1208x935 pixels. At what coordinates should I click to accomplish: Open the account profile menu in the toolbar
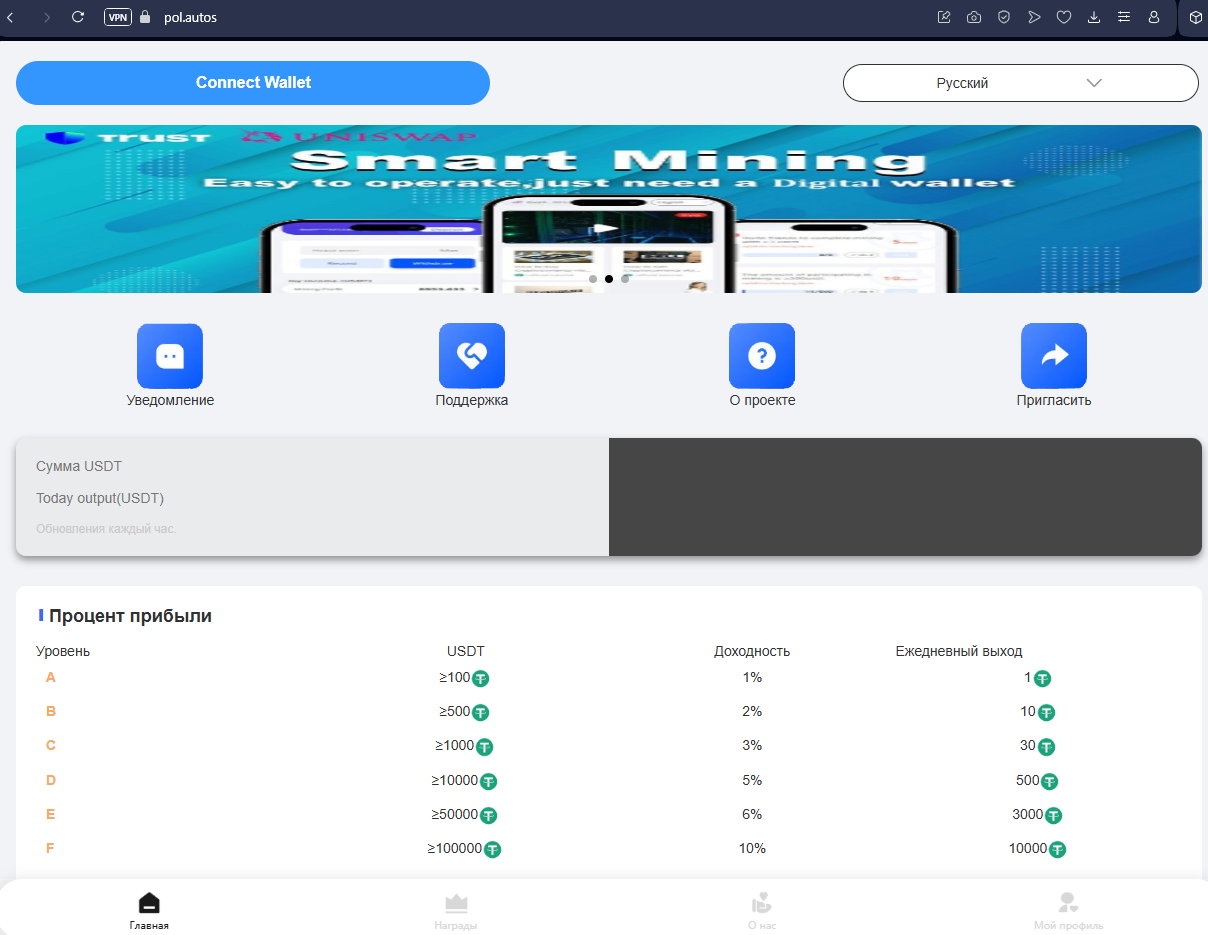1154,17
